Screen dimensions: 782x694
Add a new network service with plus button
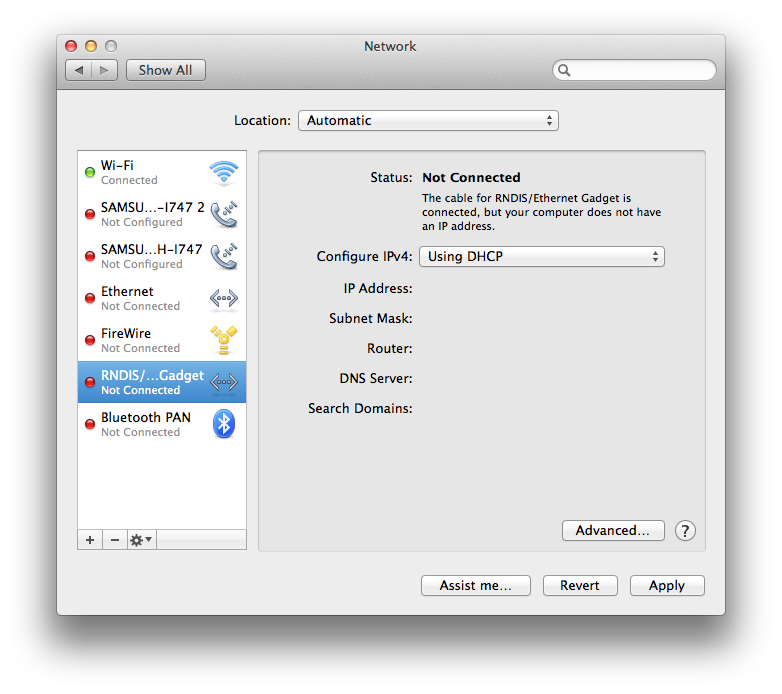(x=90, y=540)
